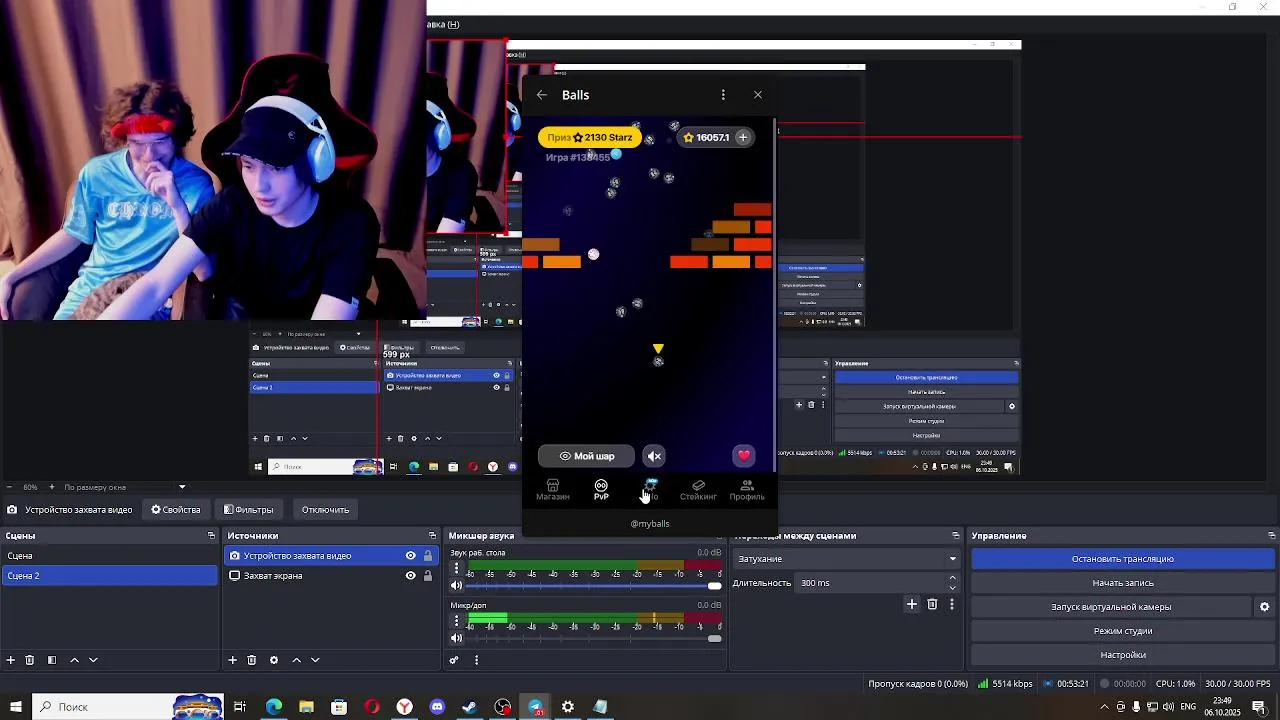
Task: Move the source up in the Sources panel
Action: click(296, 660)
